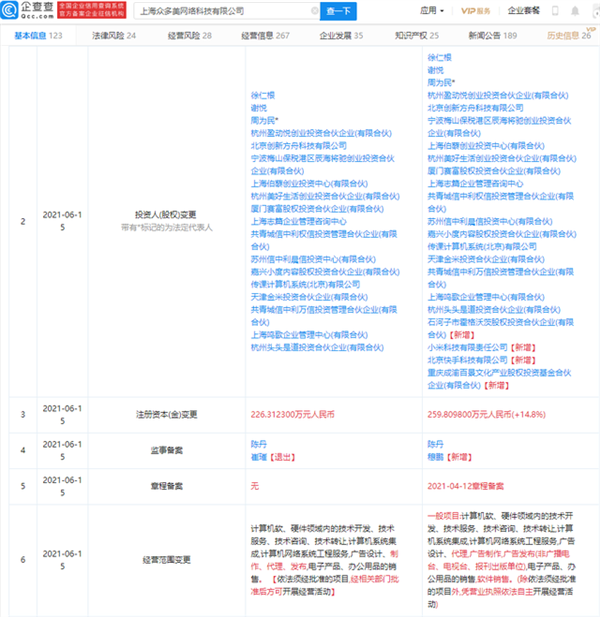600x617 pixels.
Task: Click row number 2 of 投资人(股权)变更
Action: (23, 221)
